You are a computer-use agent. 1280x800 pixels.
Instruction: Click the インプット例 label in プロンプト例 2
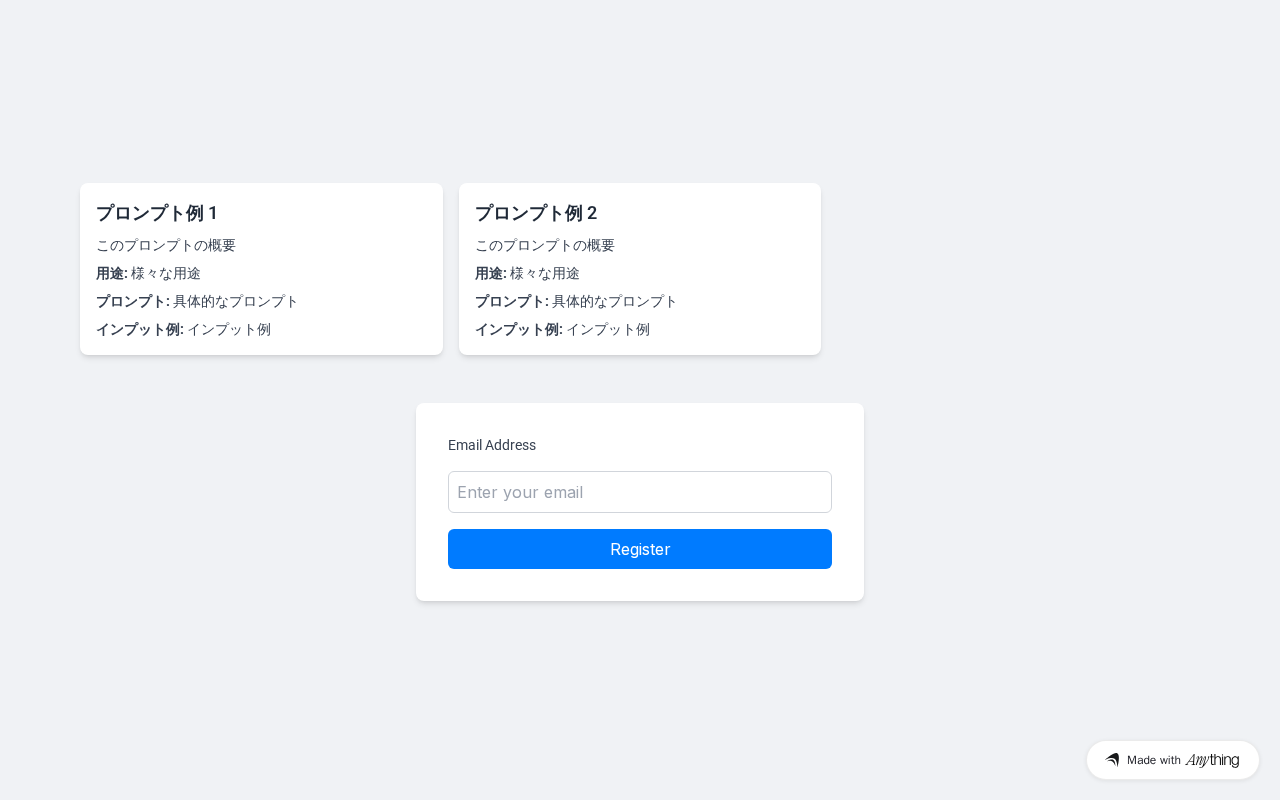pos(518,329)
